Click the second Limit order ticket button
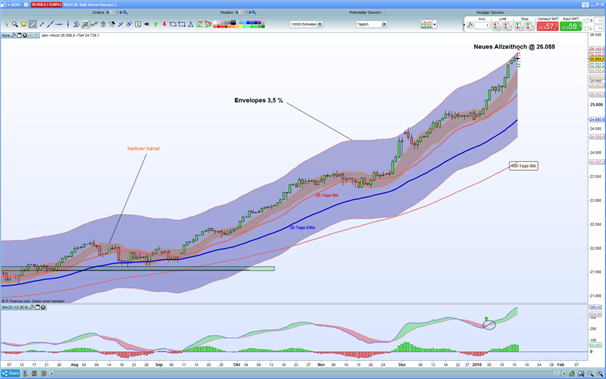Image resolution: width=606 pixels, height=379 pixels. coord(507,26)
